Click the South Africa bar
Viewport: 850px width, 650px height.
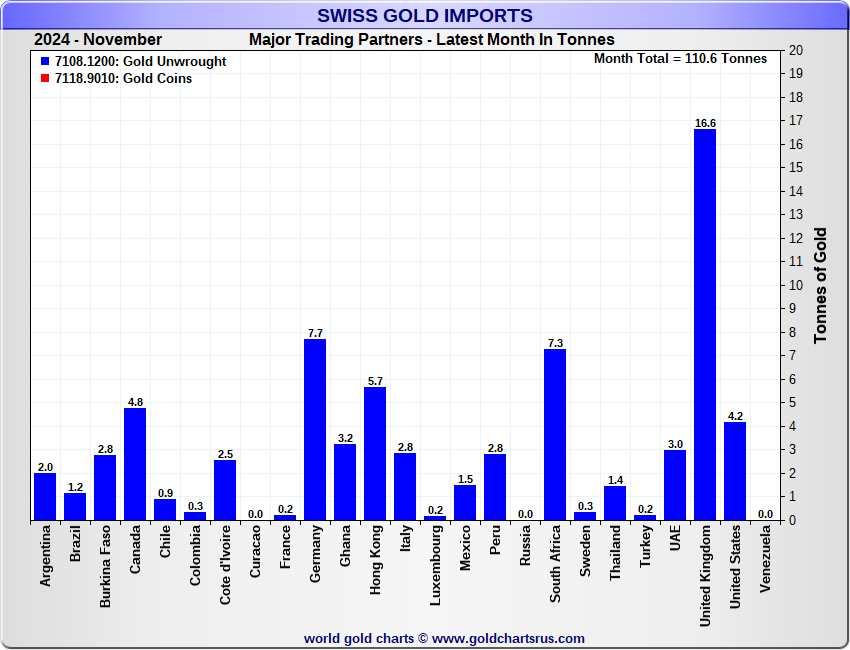[555, 435]
